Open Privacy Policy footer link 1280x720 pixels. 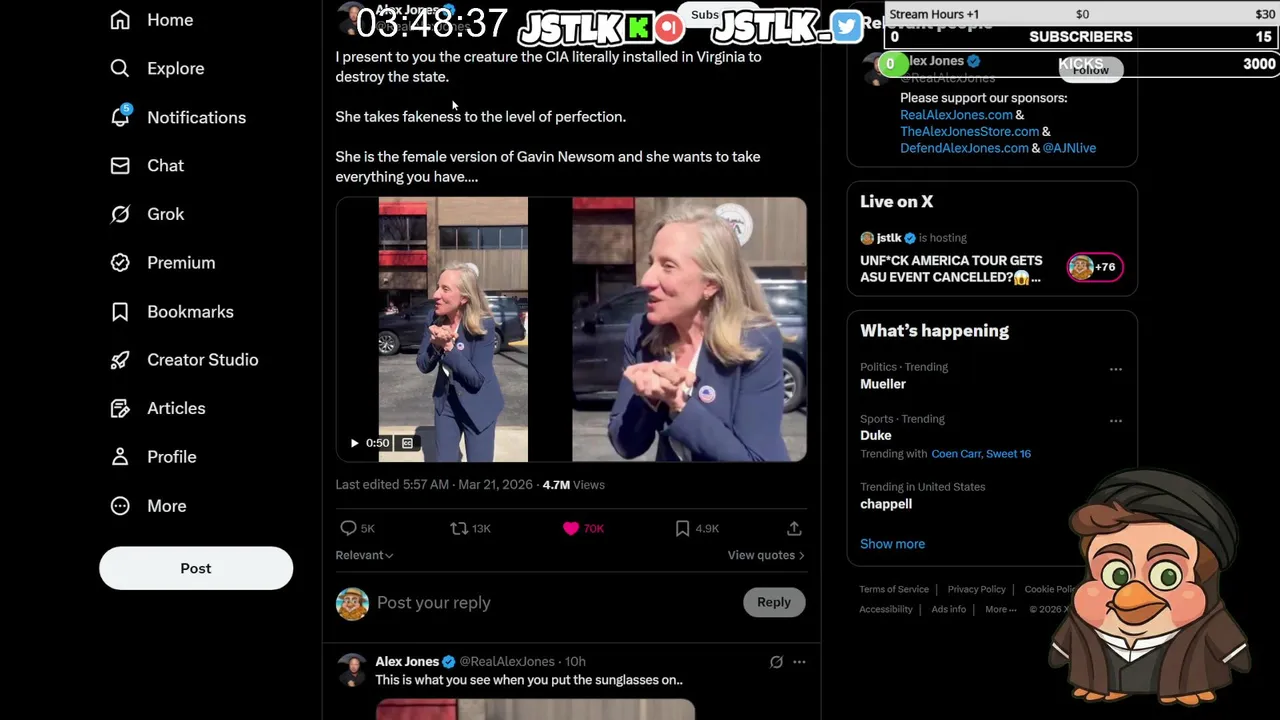tap(976, 589)
